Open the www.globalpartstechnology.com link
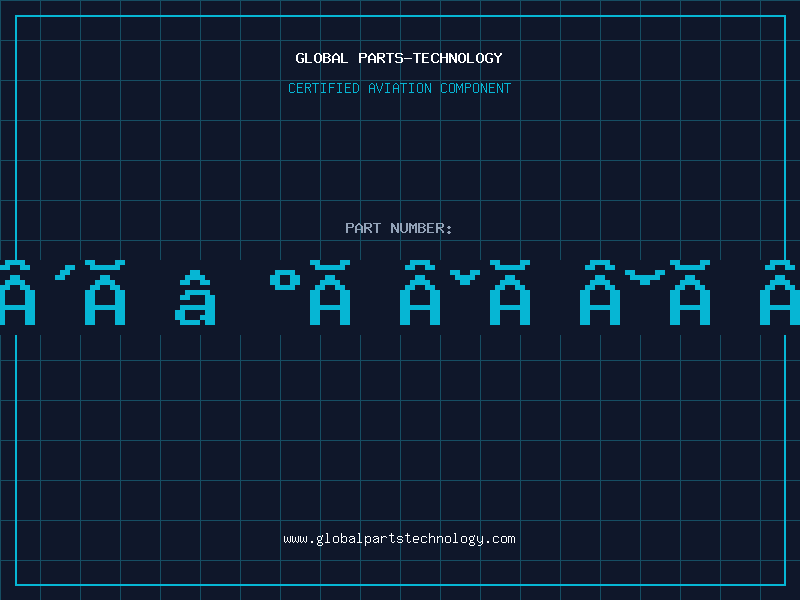 [x=399, y=539]
